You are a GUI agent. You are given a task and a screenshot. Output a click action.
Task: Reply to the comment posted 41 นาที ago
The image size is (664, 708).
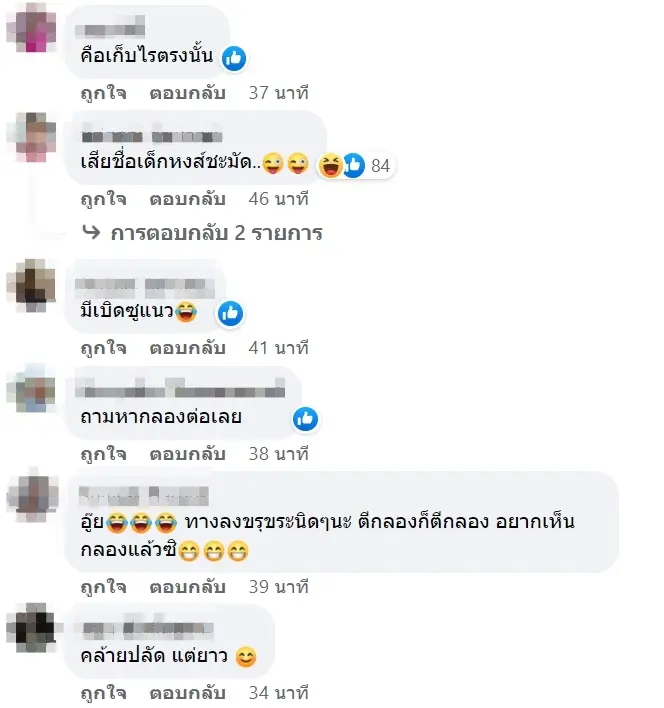[x=187, y=348]
